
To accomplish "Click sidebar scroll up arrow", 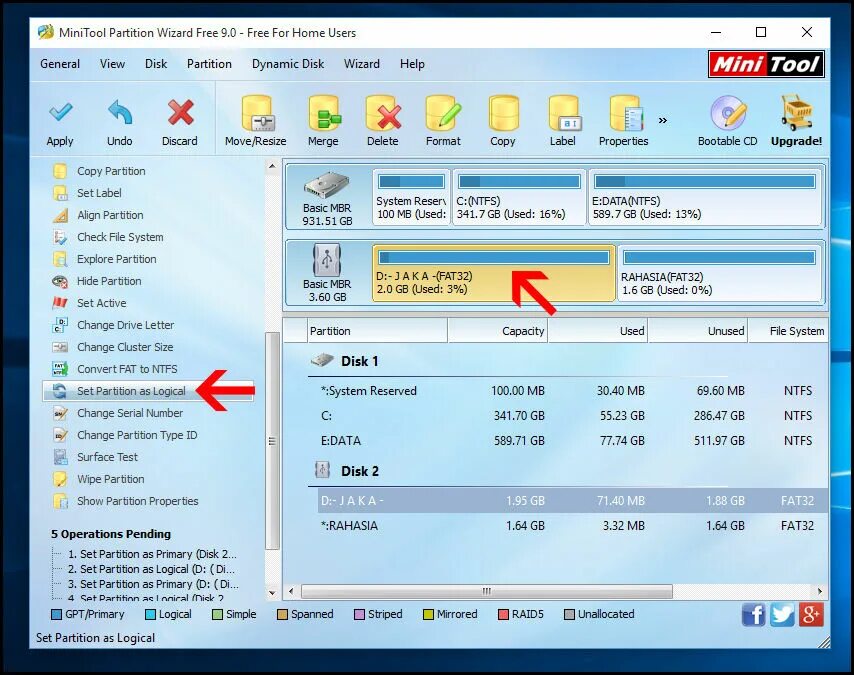I will 273,166.
